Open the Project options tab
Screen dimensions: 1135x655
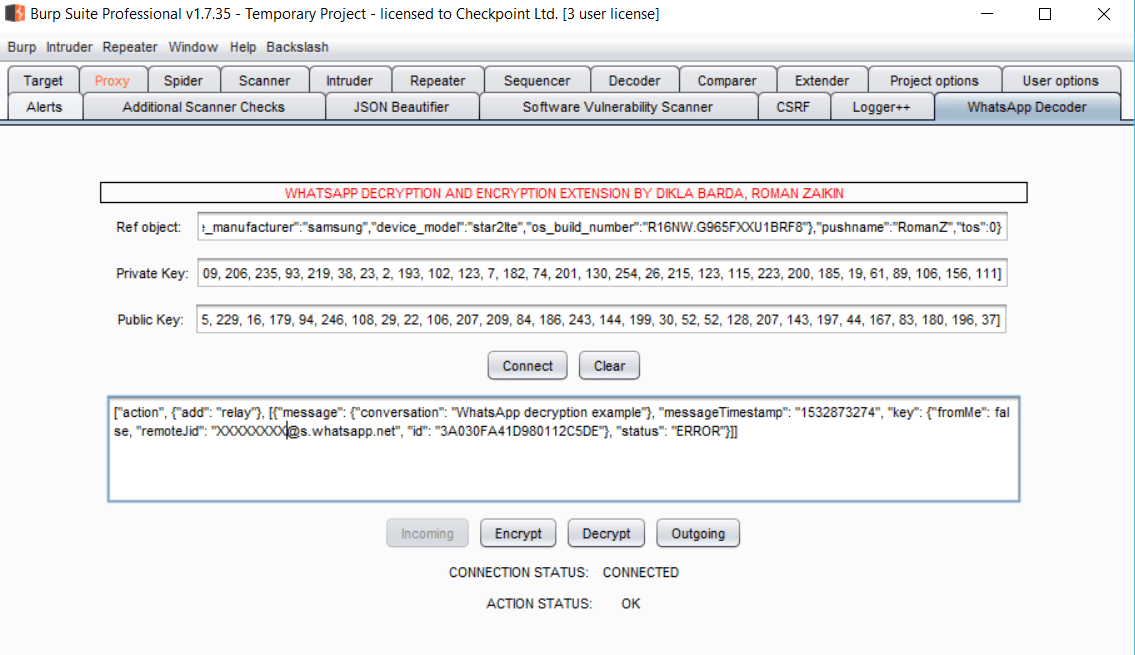point(934,80)
